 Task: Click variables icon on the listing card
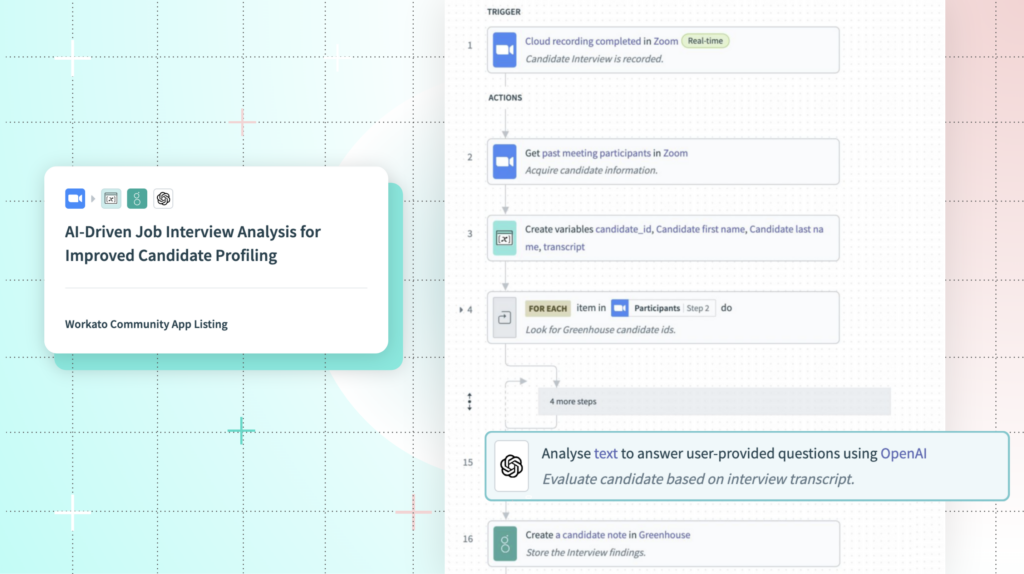pos(111,199)
